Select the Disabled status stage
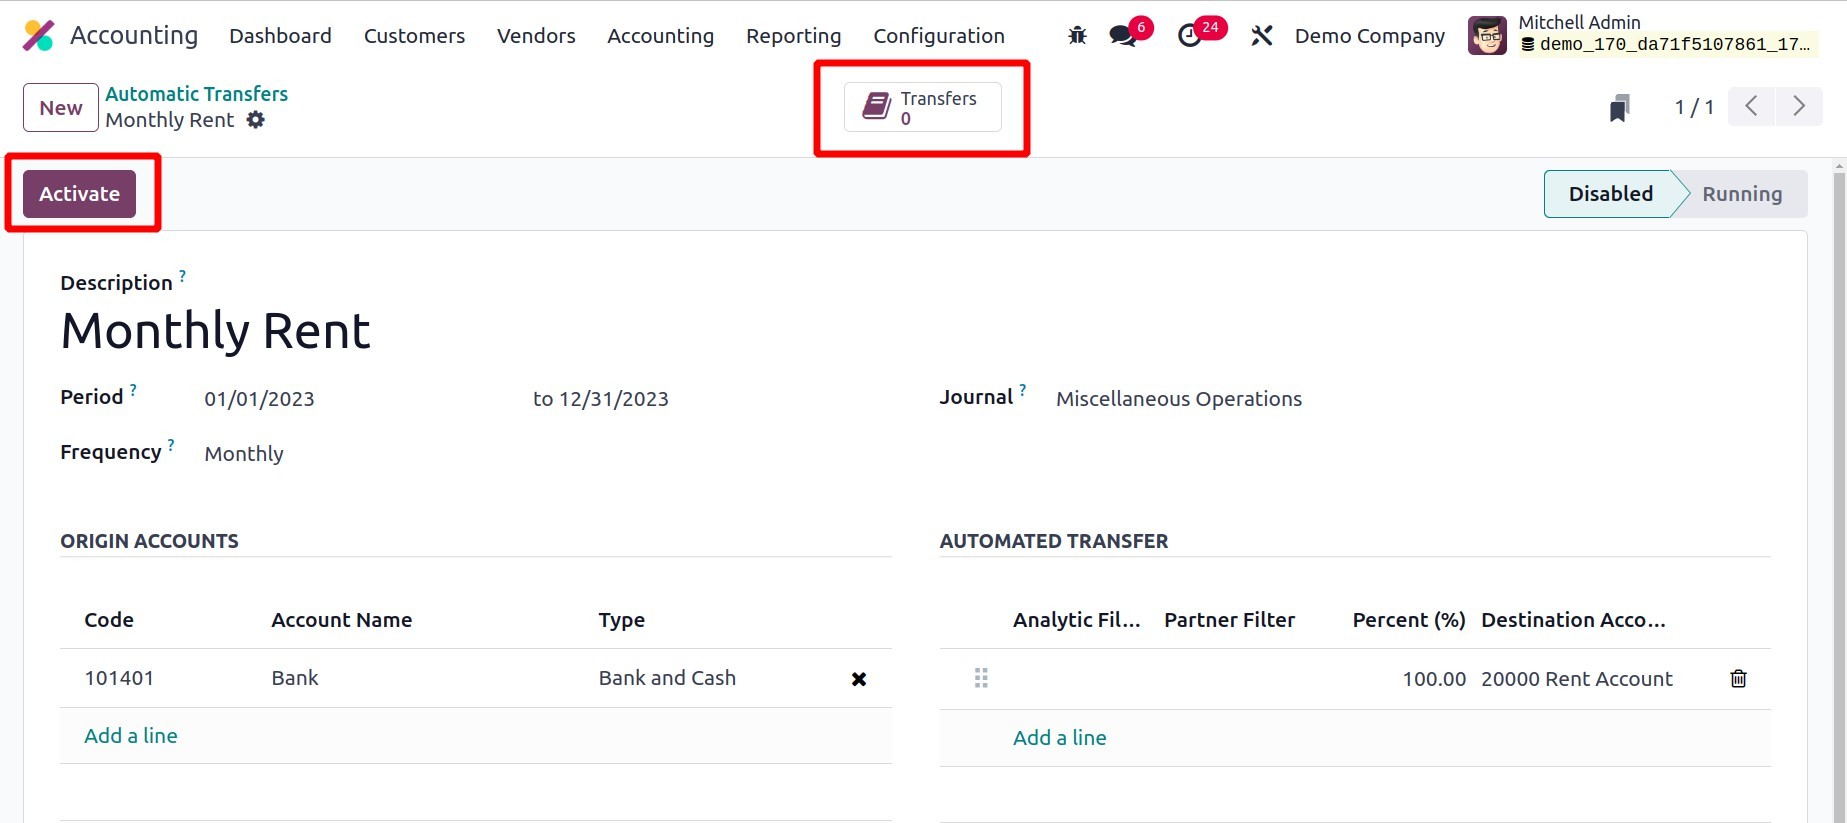The image size is (1847, 823). 1609,194
